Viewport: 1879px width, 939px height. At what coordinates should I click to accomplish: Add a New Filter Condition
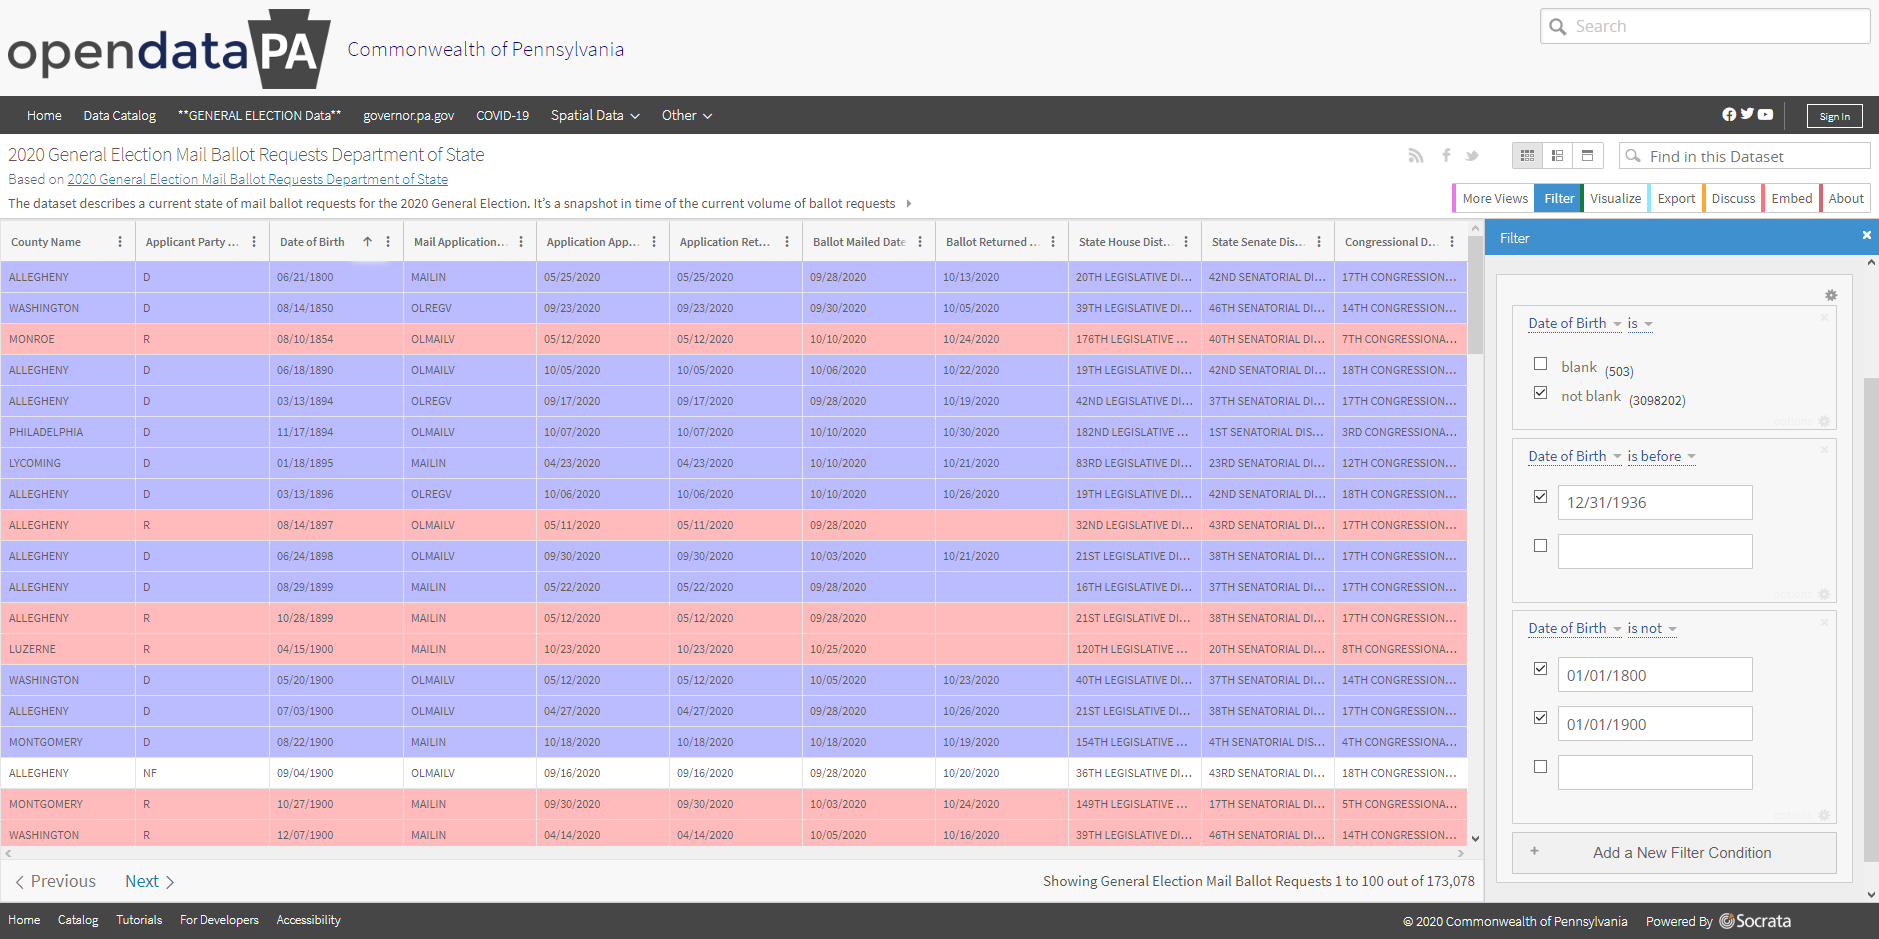(1674, 853)
